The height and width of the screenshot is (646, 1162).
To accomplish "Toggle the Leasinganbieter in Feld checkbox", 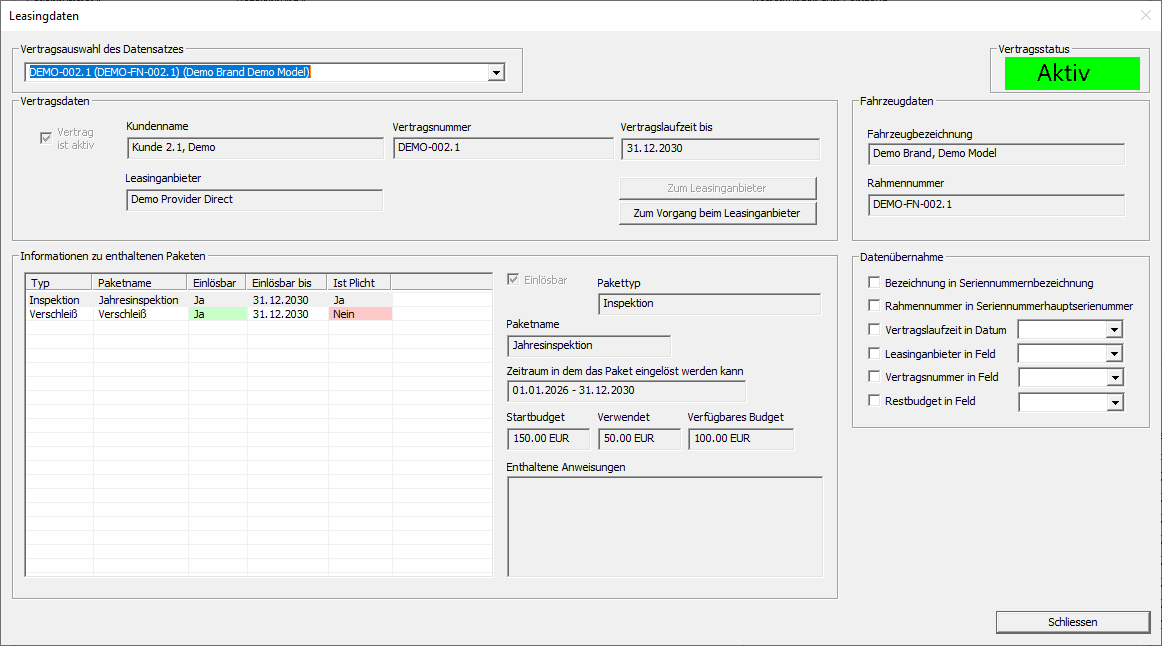I will pyautogui.click(x=874, y=353).
